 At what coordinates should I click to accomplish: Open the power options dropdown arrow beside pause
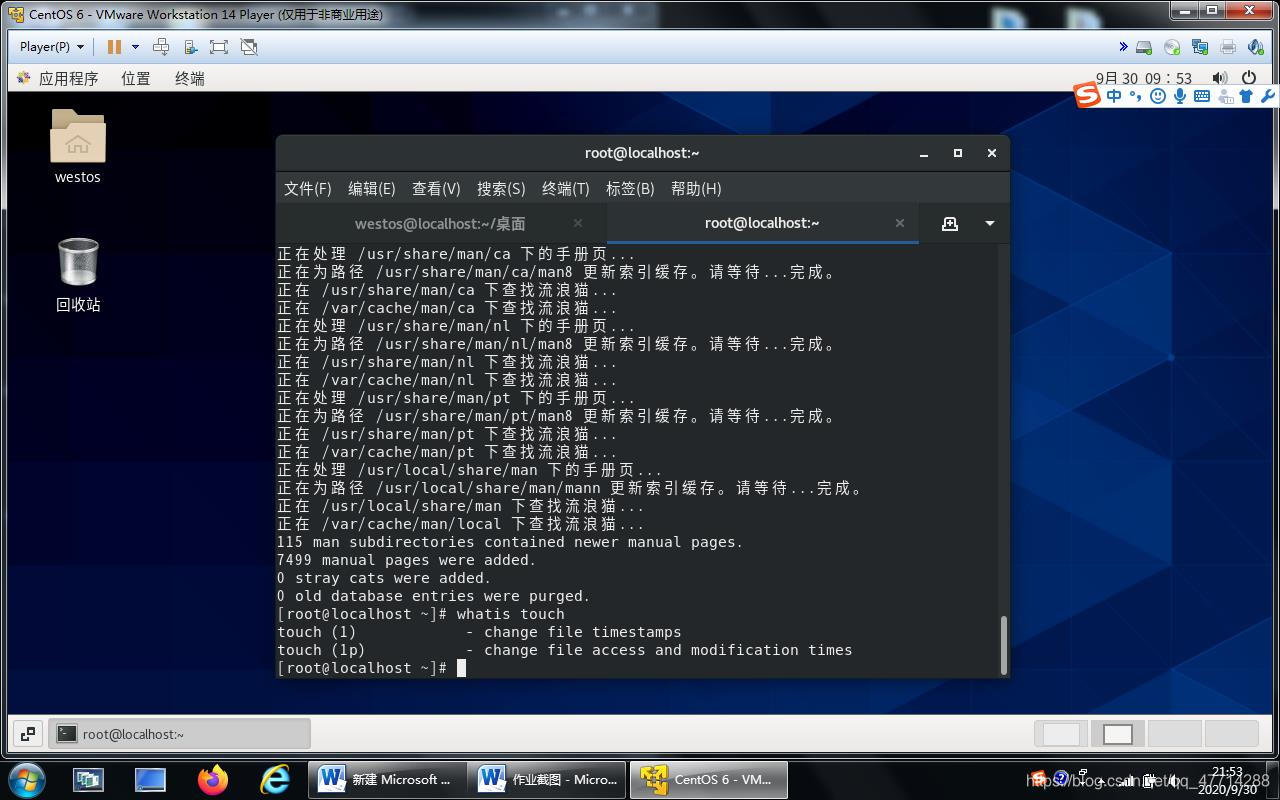(135, 47)
